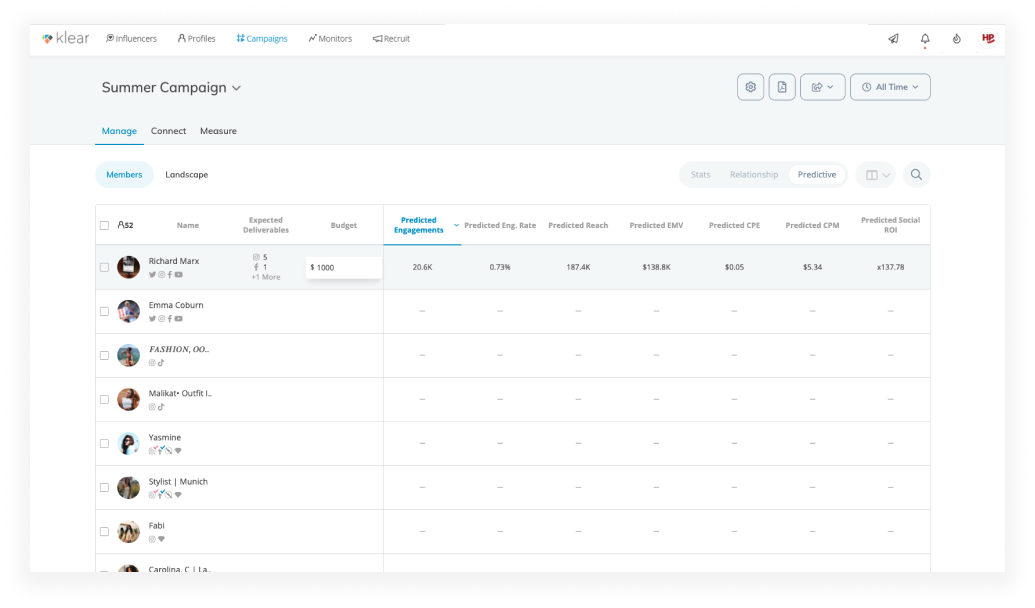Click Emma Coburn's Twitter icon

pyautogui.click(x=152, y=319)
